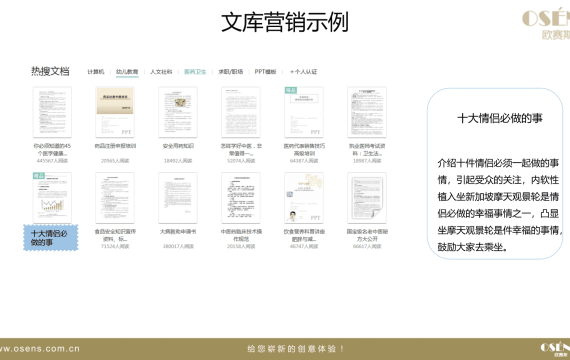Viewport: 570px width, 360px height.
Task: Open the 国宝级名老中医秘方 thumbnail
Action: pos(367,197)
